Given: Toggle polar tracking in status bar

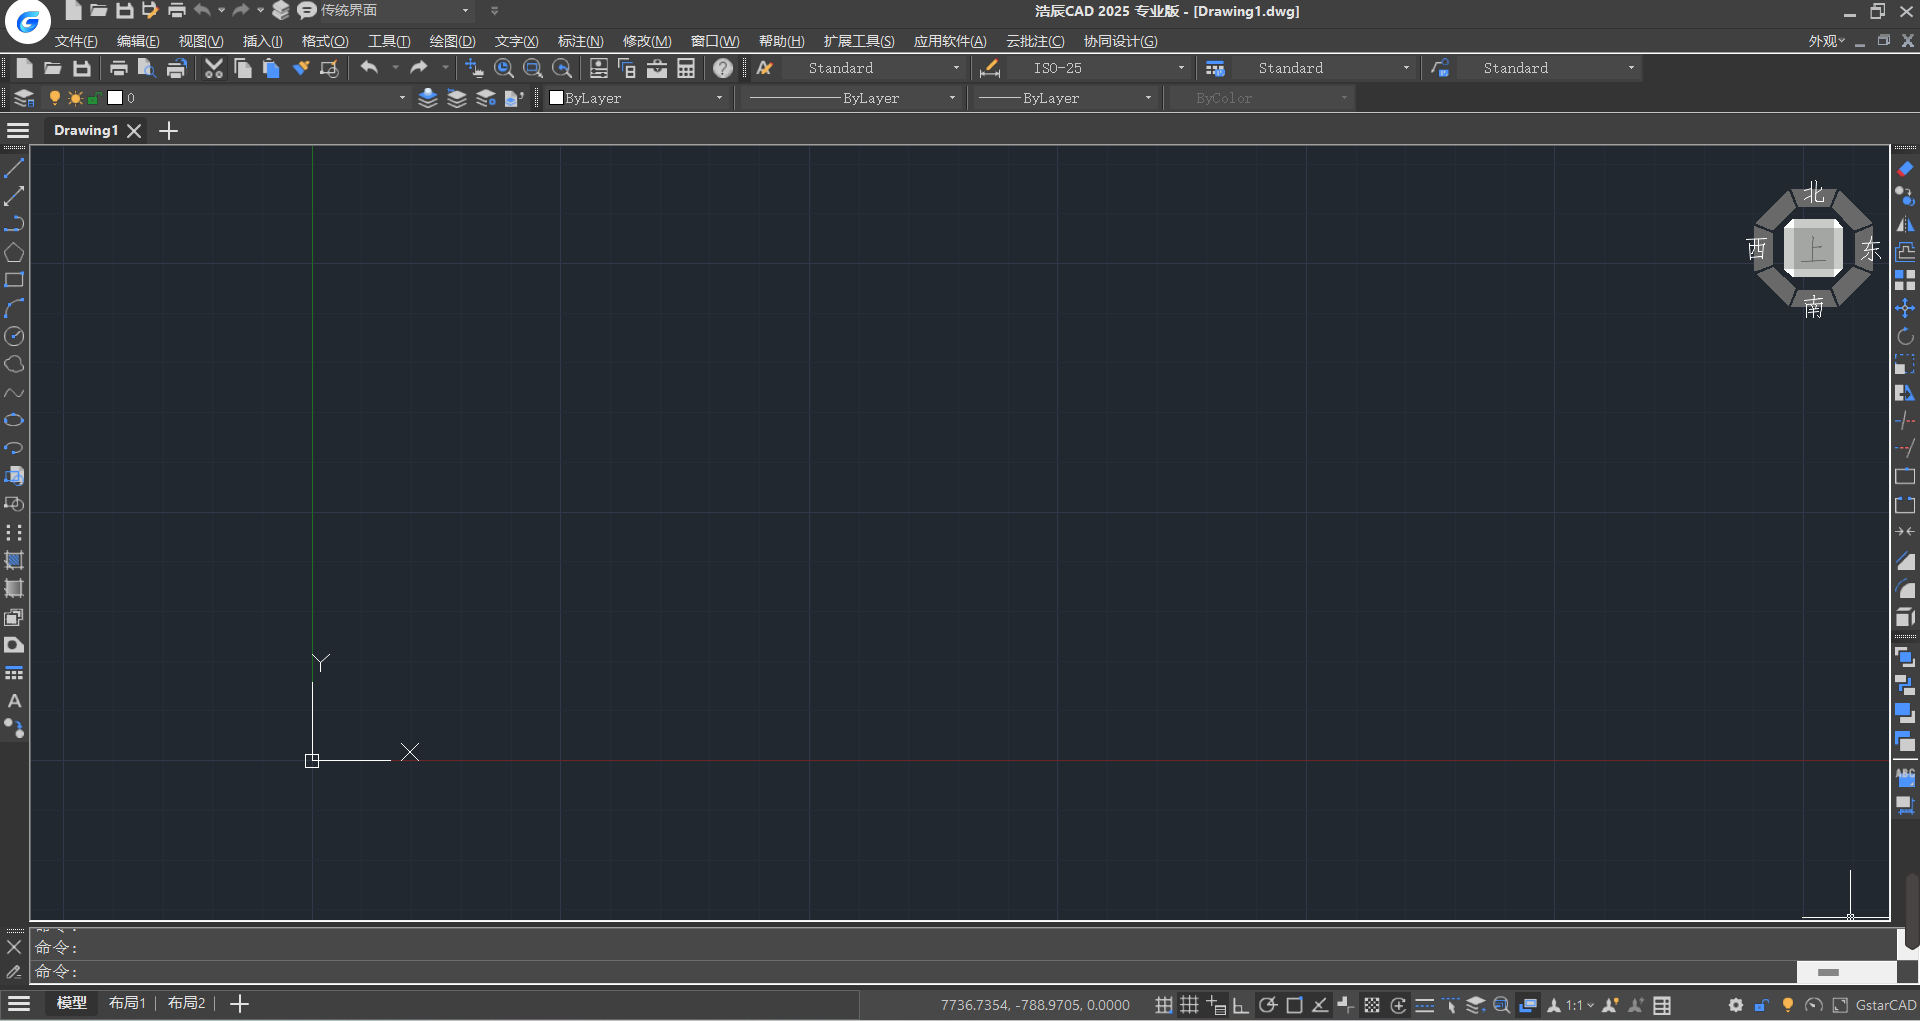Looking at the screenshot, I should pos(1267,1005).
